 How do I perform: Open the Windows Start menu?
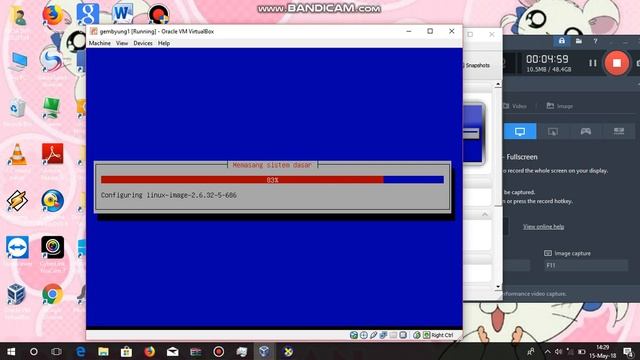point(11,351)
